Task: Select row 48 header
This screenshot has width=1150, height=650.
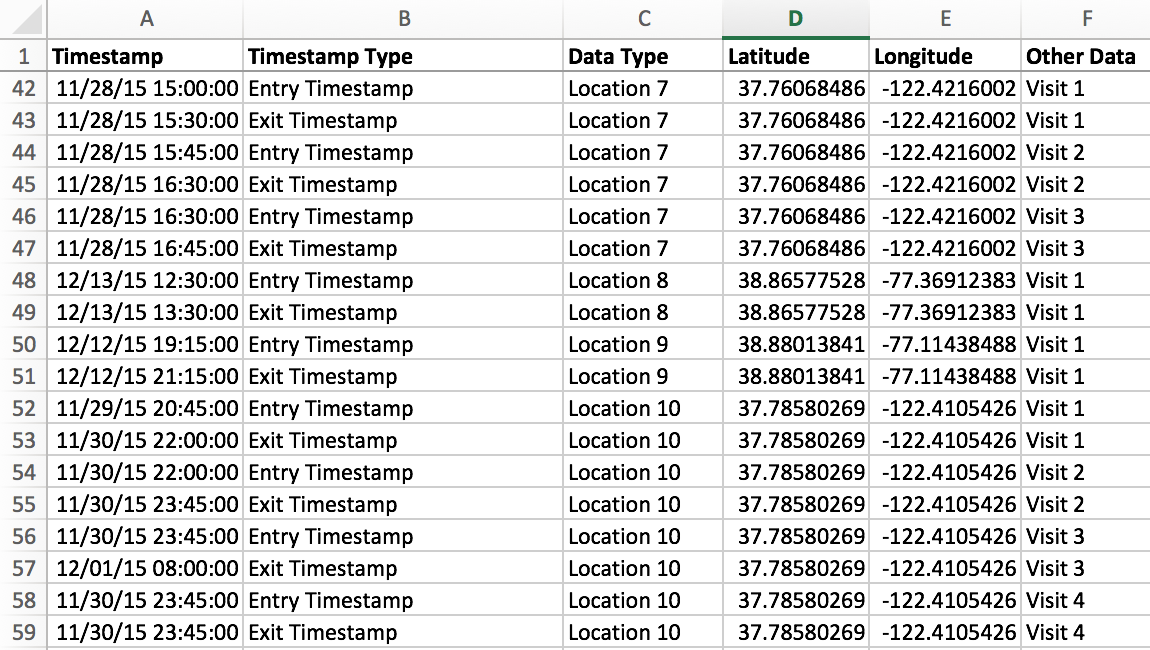Action: 23,280
